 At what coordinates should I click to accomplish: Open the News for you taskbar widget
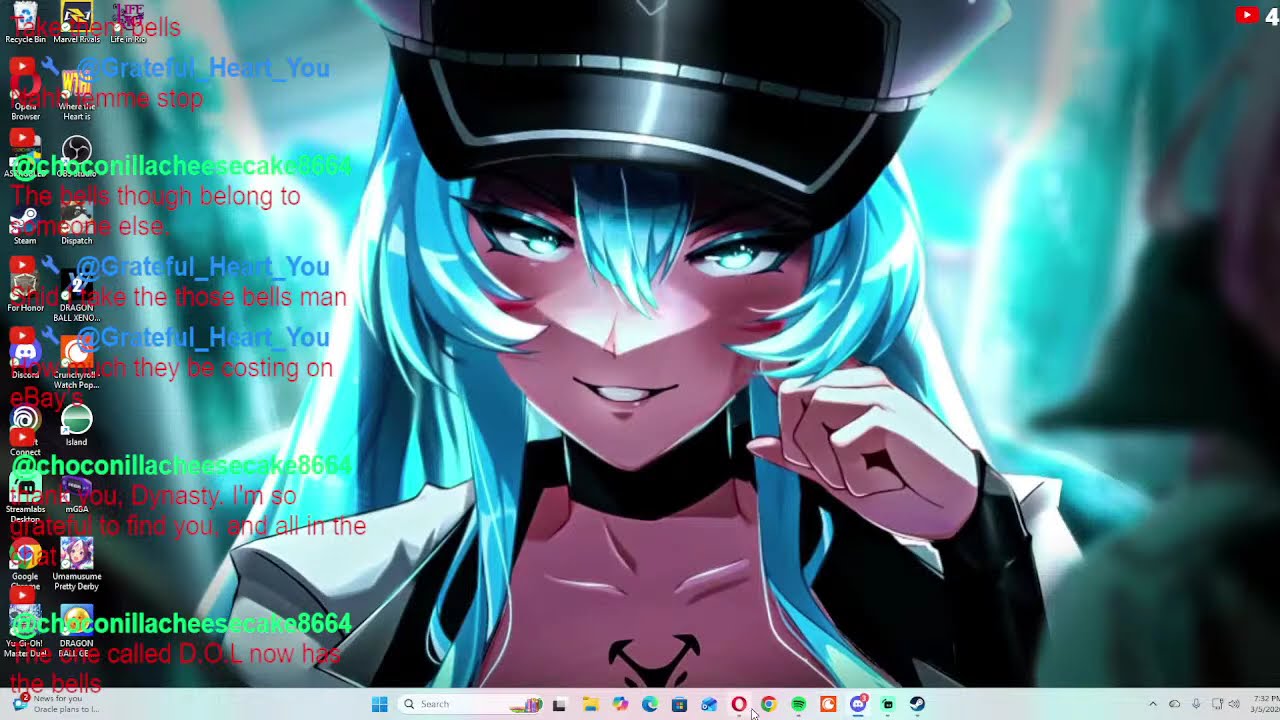point(55,704)
